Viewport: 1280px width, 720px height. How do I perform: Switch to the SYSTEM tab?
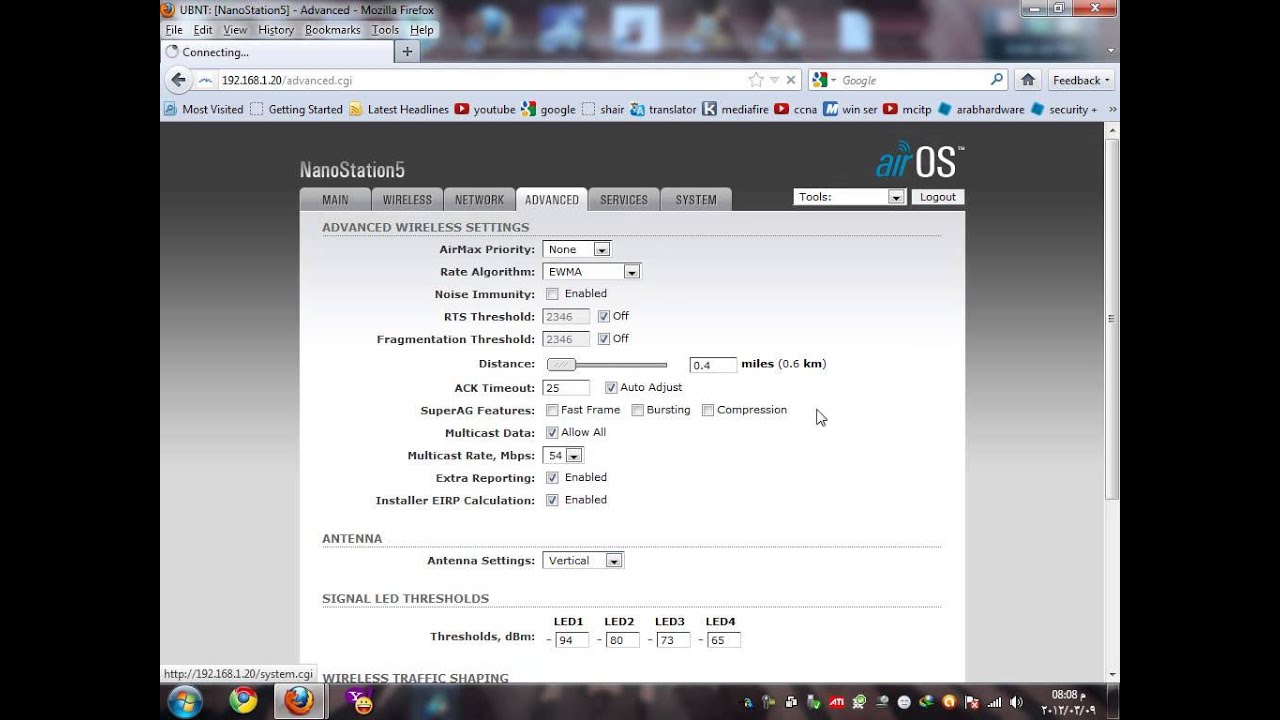click(696, 200)
